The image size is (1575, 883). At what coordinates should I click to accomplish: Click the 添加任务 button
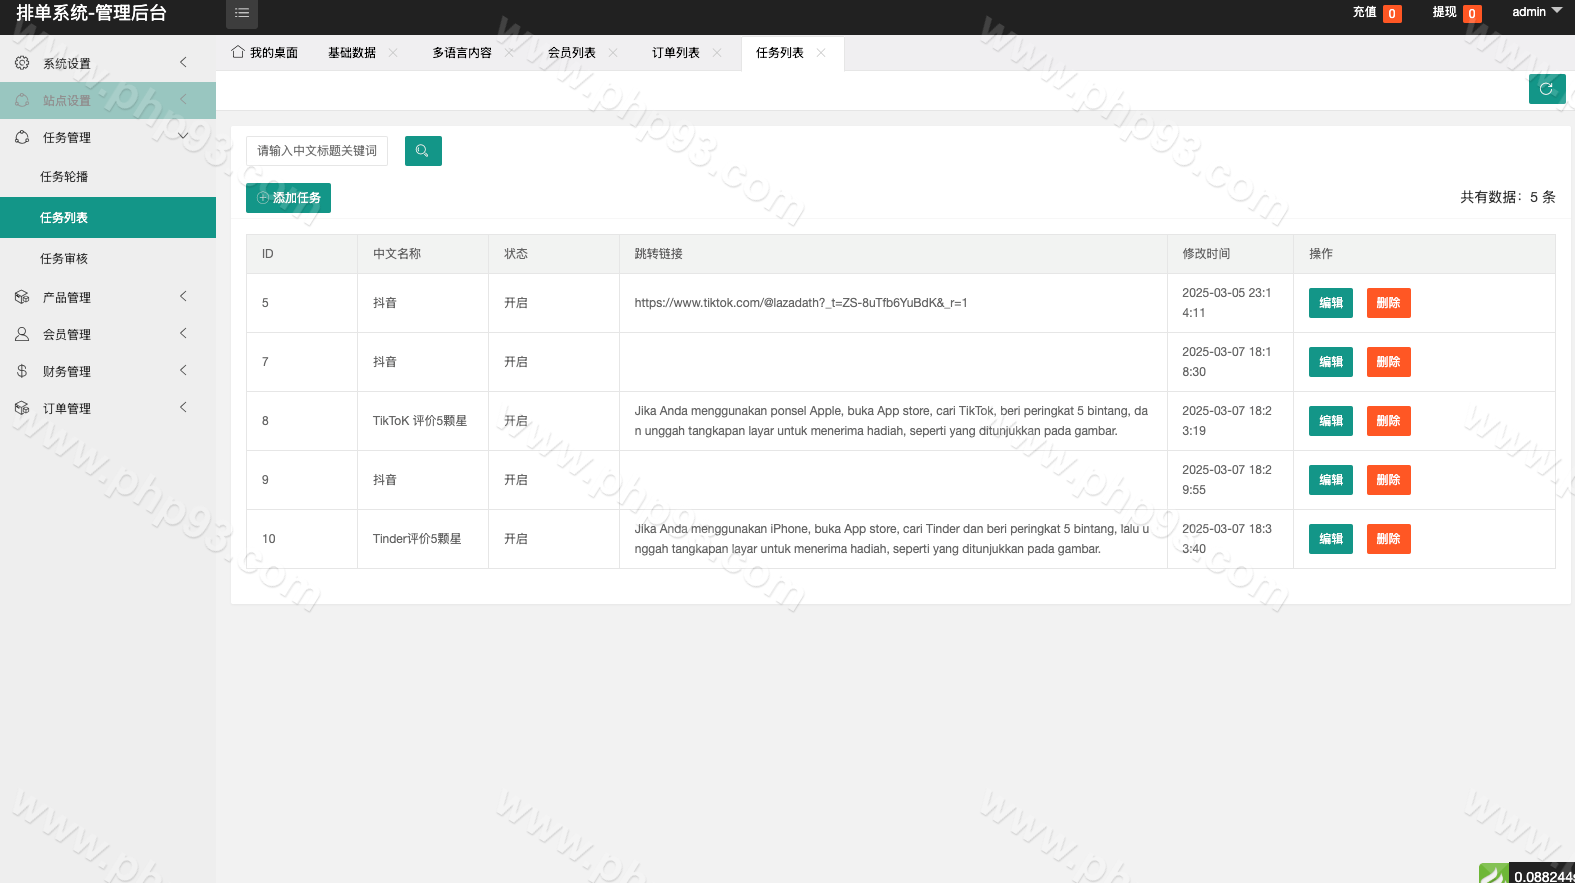288,198
